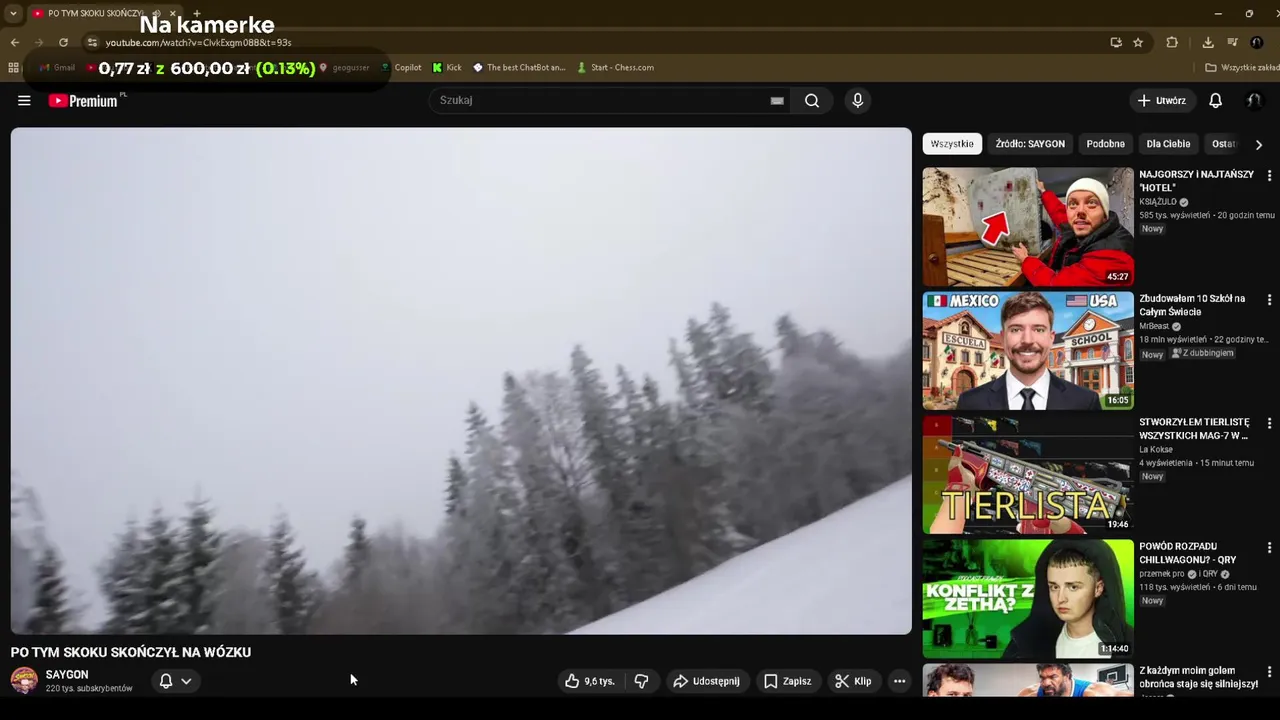Click the Utwórz create button
This screenshot has height=720, width=1280.
click(1161, 100)
